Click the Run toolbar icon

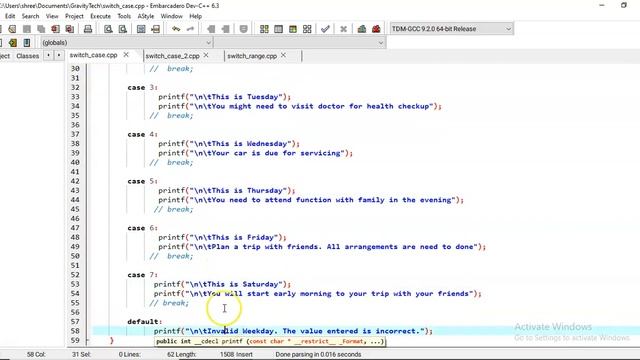tap(278, 29)
